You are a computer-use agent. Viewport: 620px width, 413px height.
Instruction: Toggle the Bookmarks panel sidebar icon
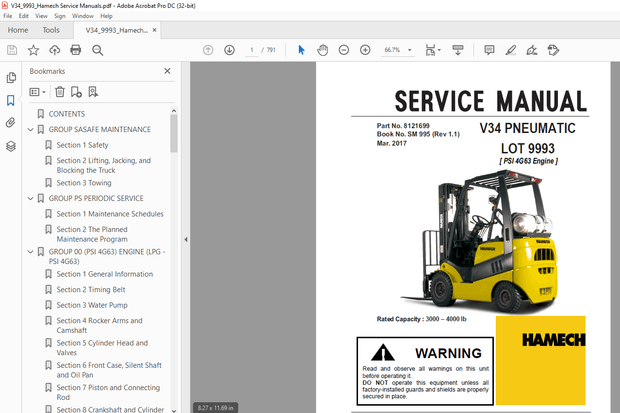(x=11, y=100)
